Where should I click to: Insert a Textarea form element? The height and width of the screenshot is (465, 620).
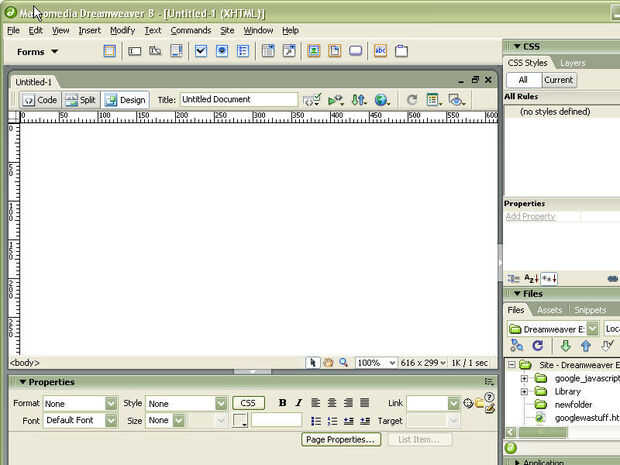tap(176, 51)
